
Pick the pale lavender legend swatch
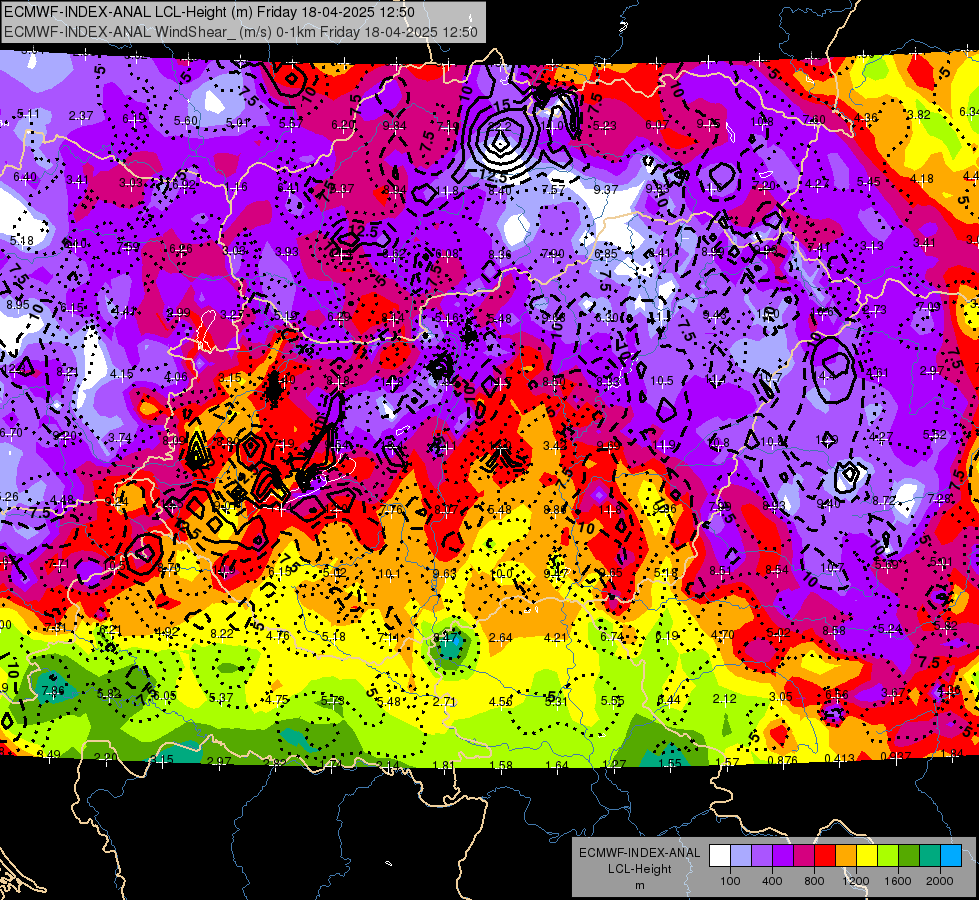740,855
